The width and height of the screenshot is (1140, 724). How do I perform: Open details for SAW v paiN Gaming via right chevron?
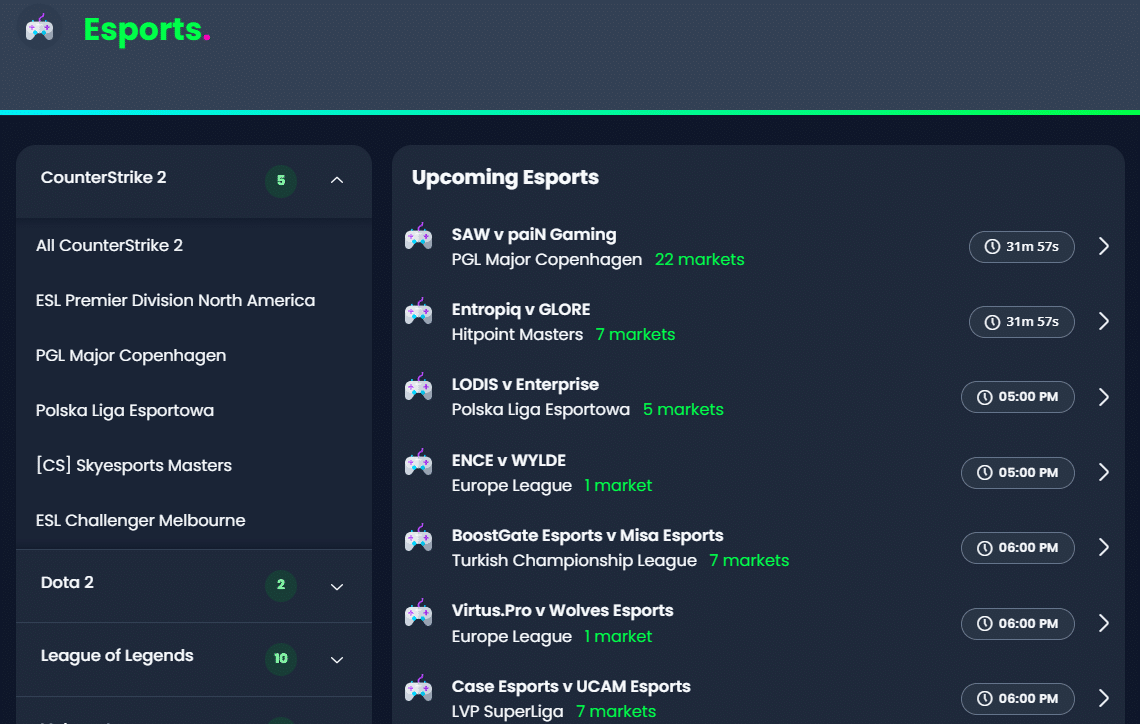(1103, 246)
